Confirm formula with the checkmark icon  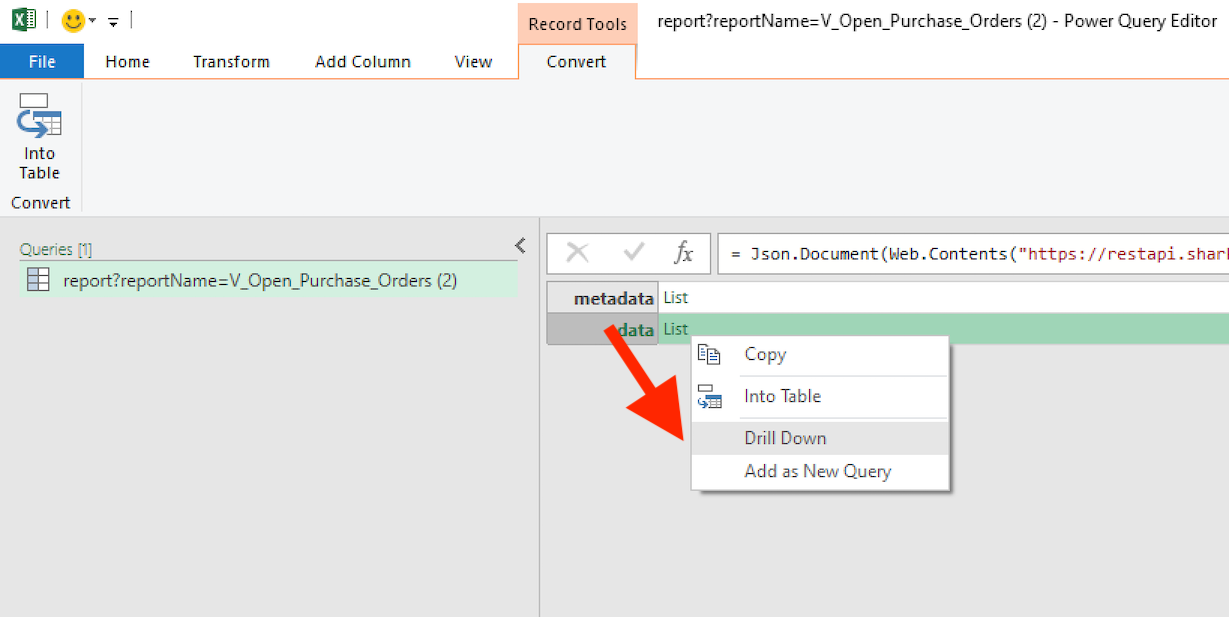pyautogui.click(x=633, y=253)
